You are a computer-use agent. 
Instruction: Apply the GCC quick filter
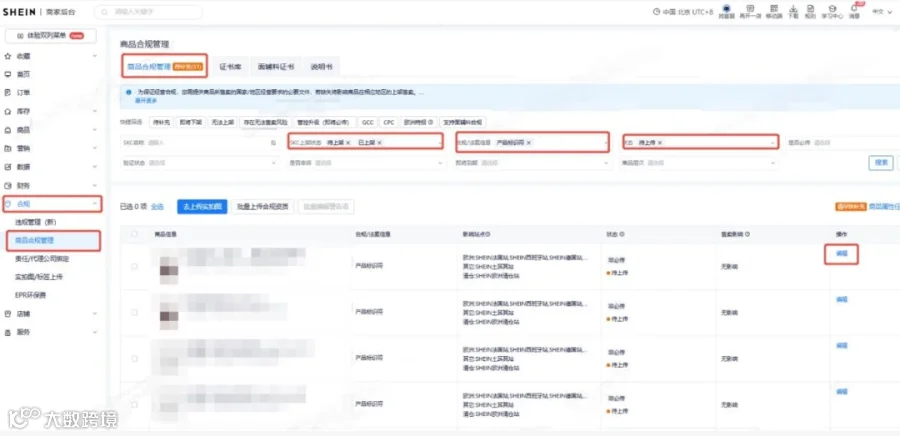pyautogui.click(x=367, y=122)
